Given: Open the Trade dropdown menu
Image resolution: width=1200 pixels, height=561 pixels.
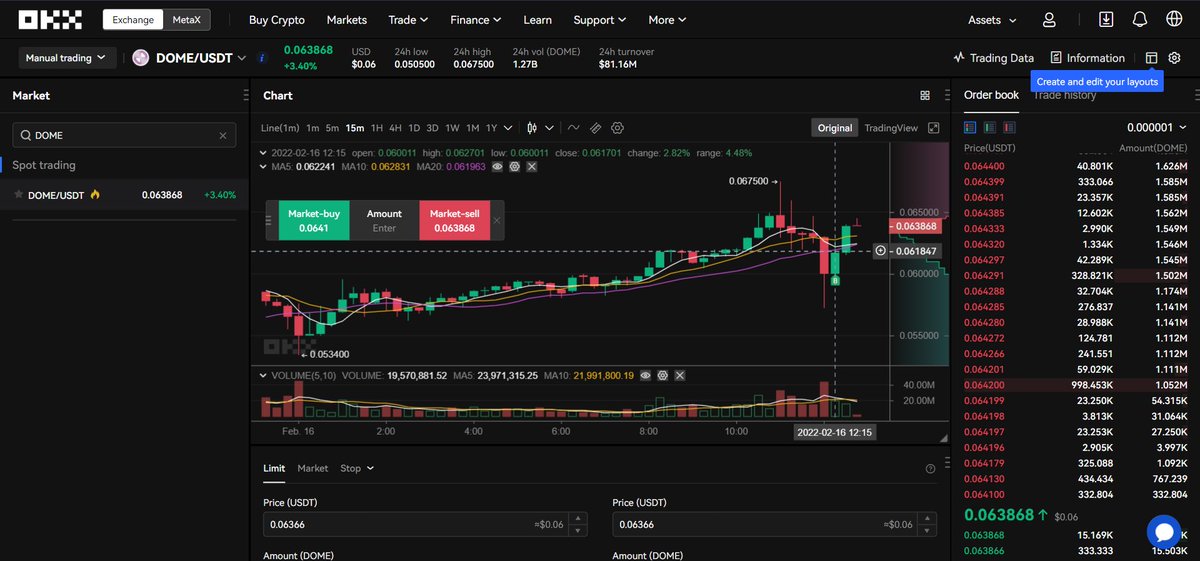Looking at the screenshot, I should tap(408, 19).
